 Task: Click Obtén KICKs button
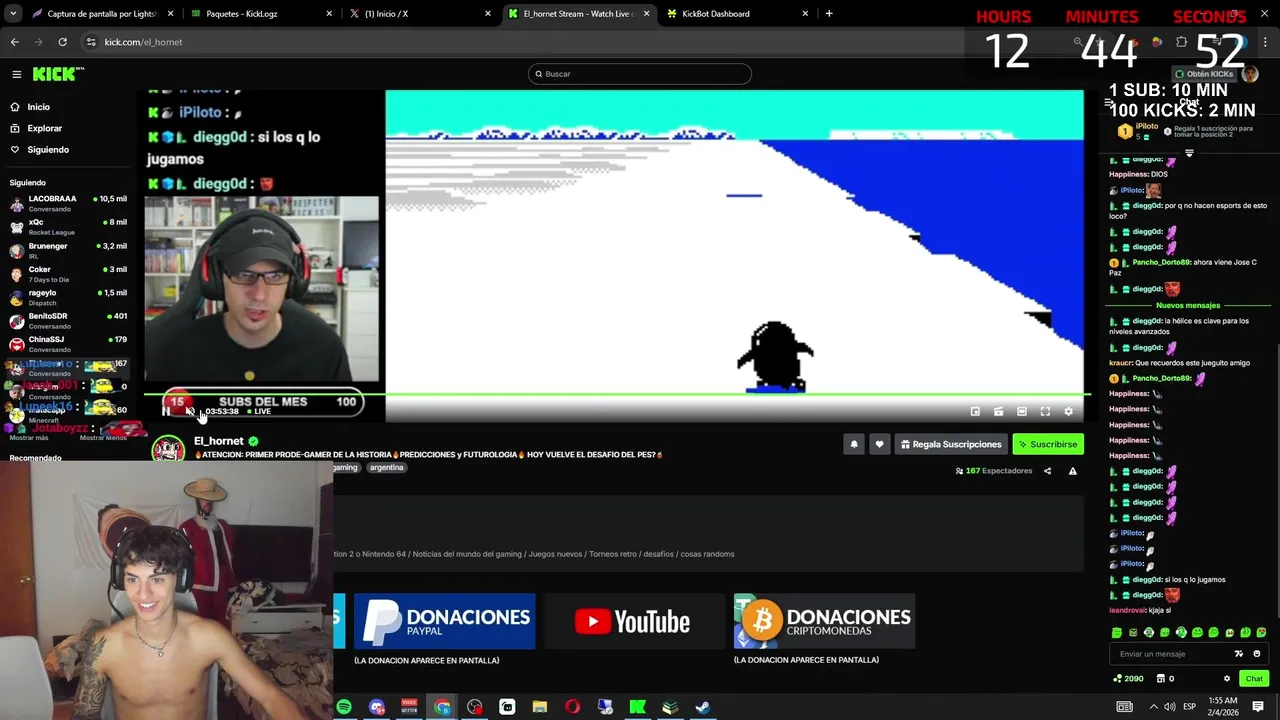(x=1204, y=74)
